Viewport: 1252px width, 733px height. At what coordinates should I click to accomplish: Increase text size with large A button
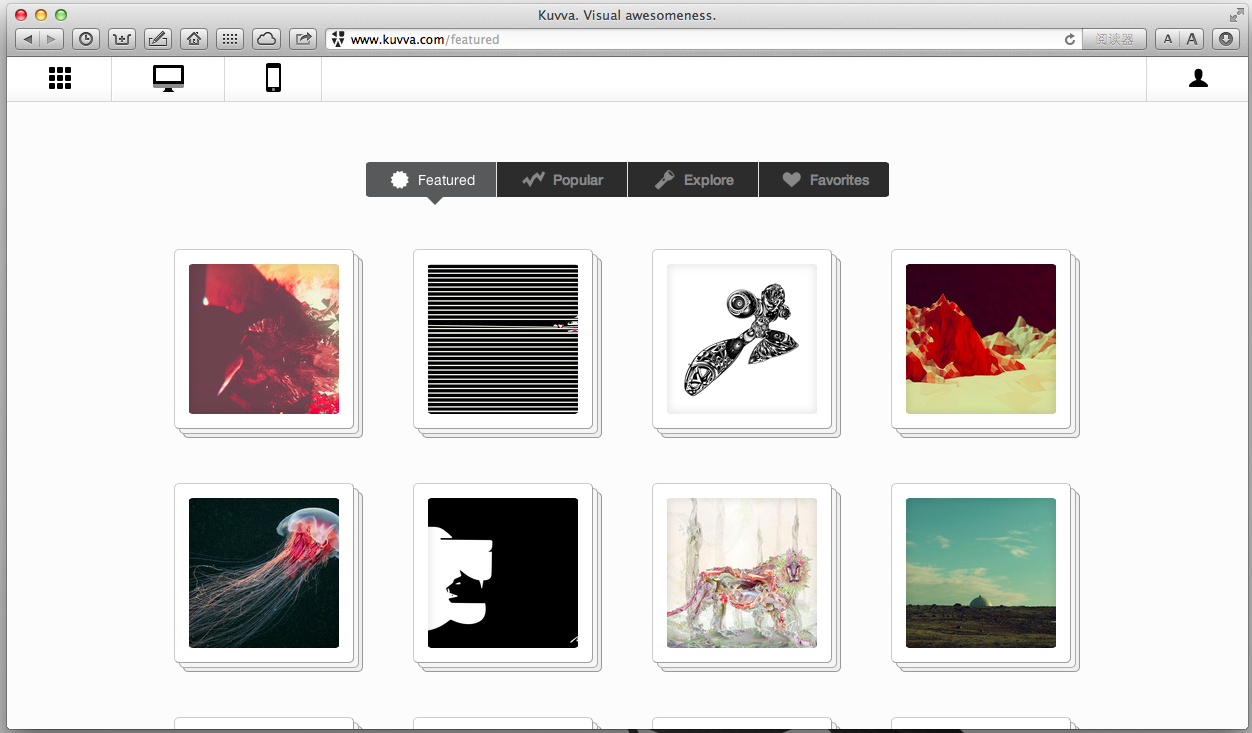1191,39
